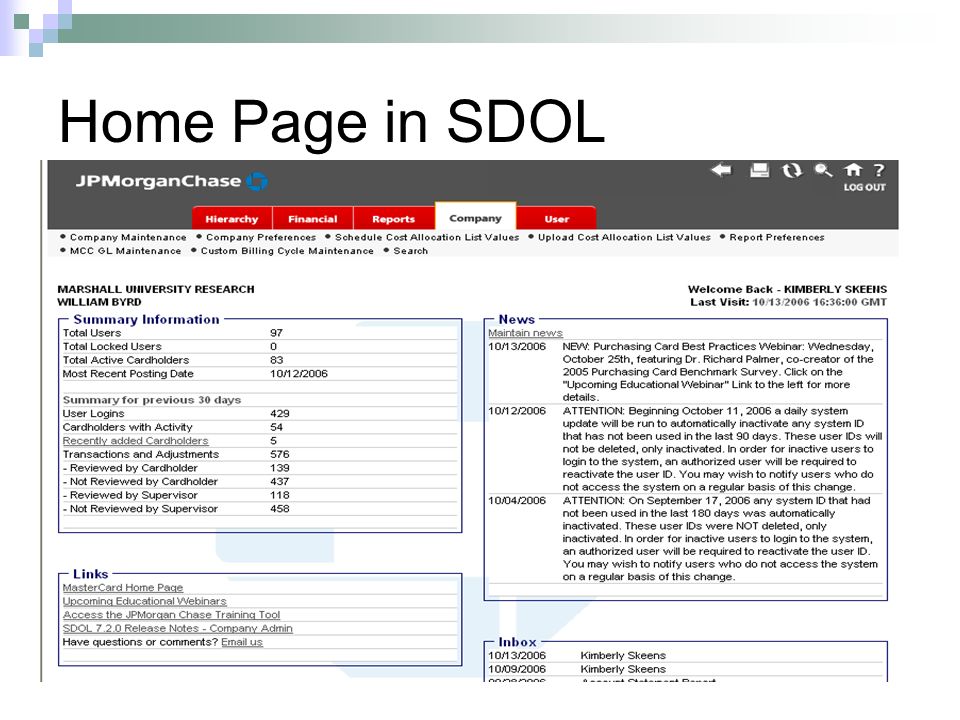This screenshot has width=960, height=720.
Task: Click the Total Users value 97
Action: (x=276, y=333)
